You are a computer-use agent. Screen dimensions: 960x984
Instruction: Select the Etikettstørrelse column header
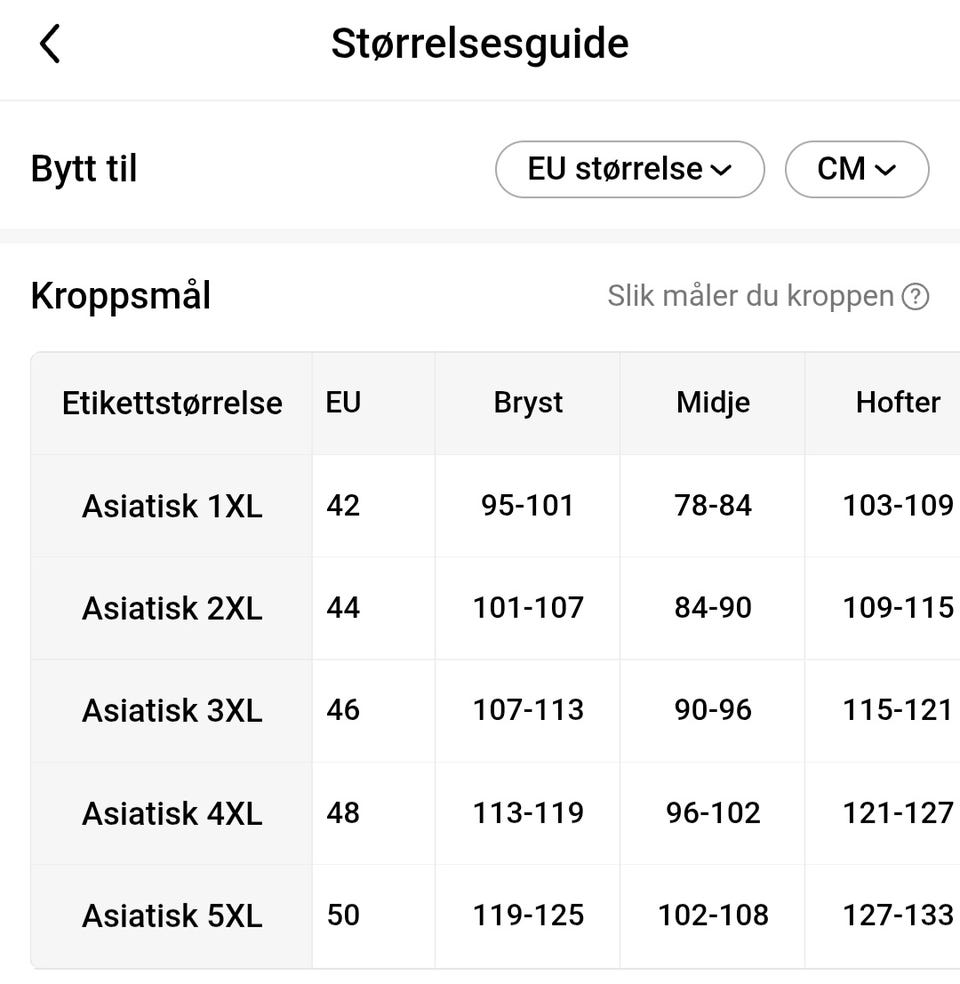pyautogui.click(x=172, y=403)
